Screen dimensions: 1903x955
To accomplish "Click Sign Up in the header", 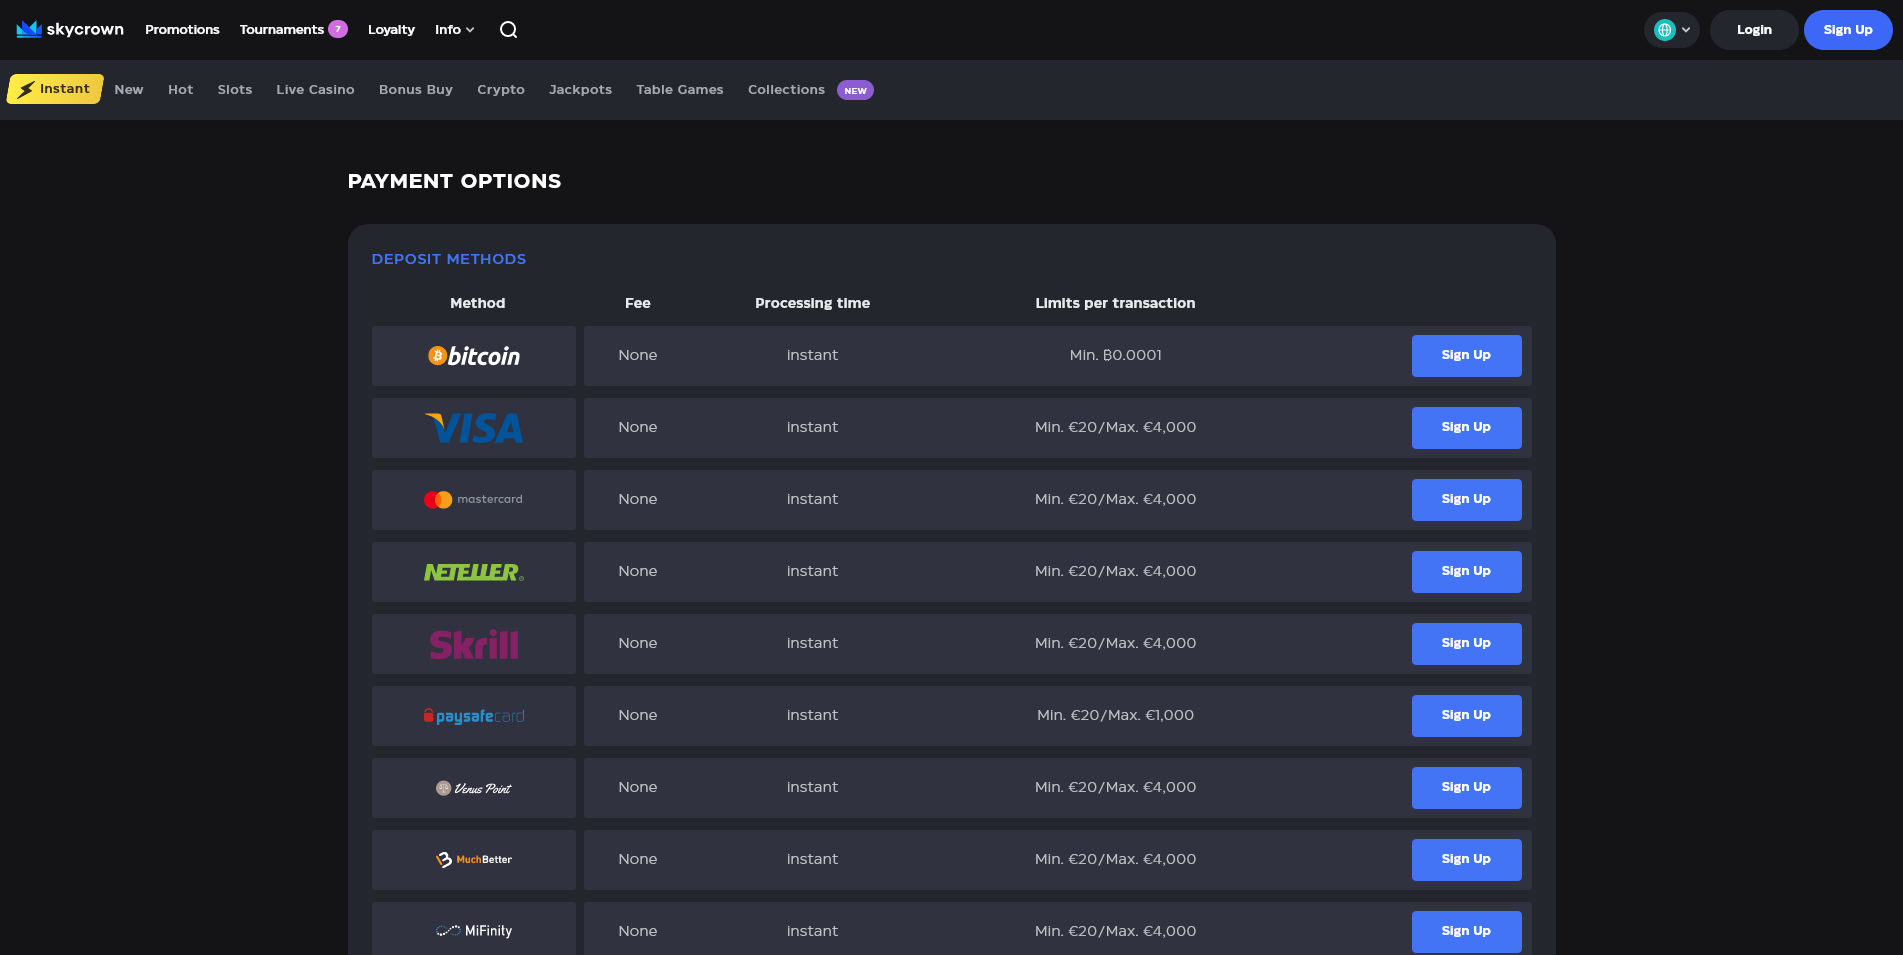I will [x=1847, y=30].
